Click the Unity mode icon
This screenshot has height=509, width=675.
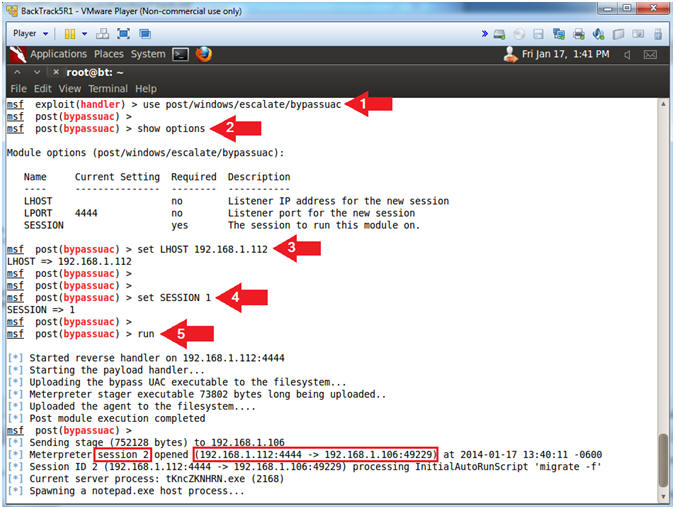click(x=145, y=34)
